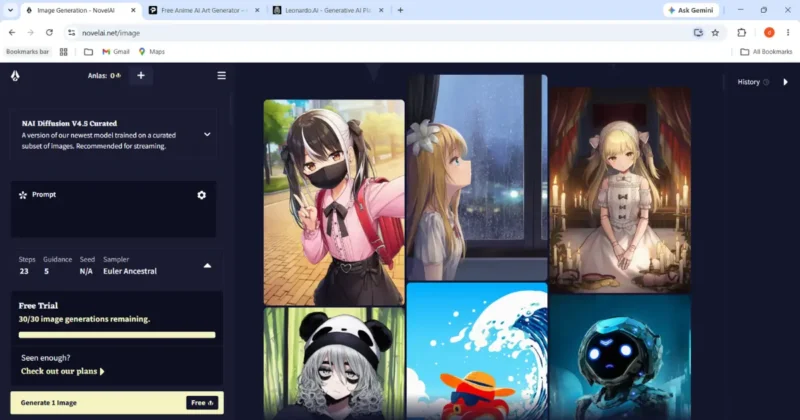Open the Chrome profile avatar
The height and width of the screenshot is (420, 800).
coord(769,33)
